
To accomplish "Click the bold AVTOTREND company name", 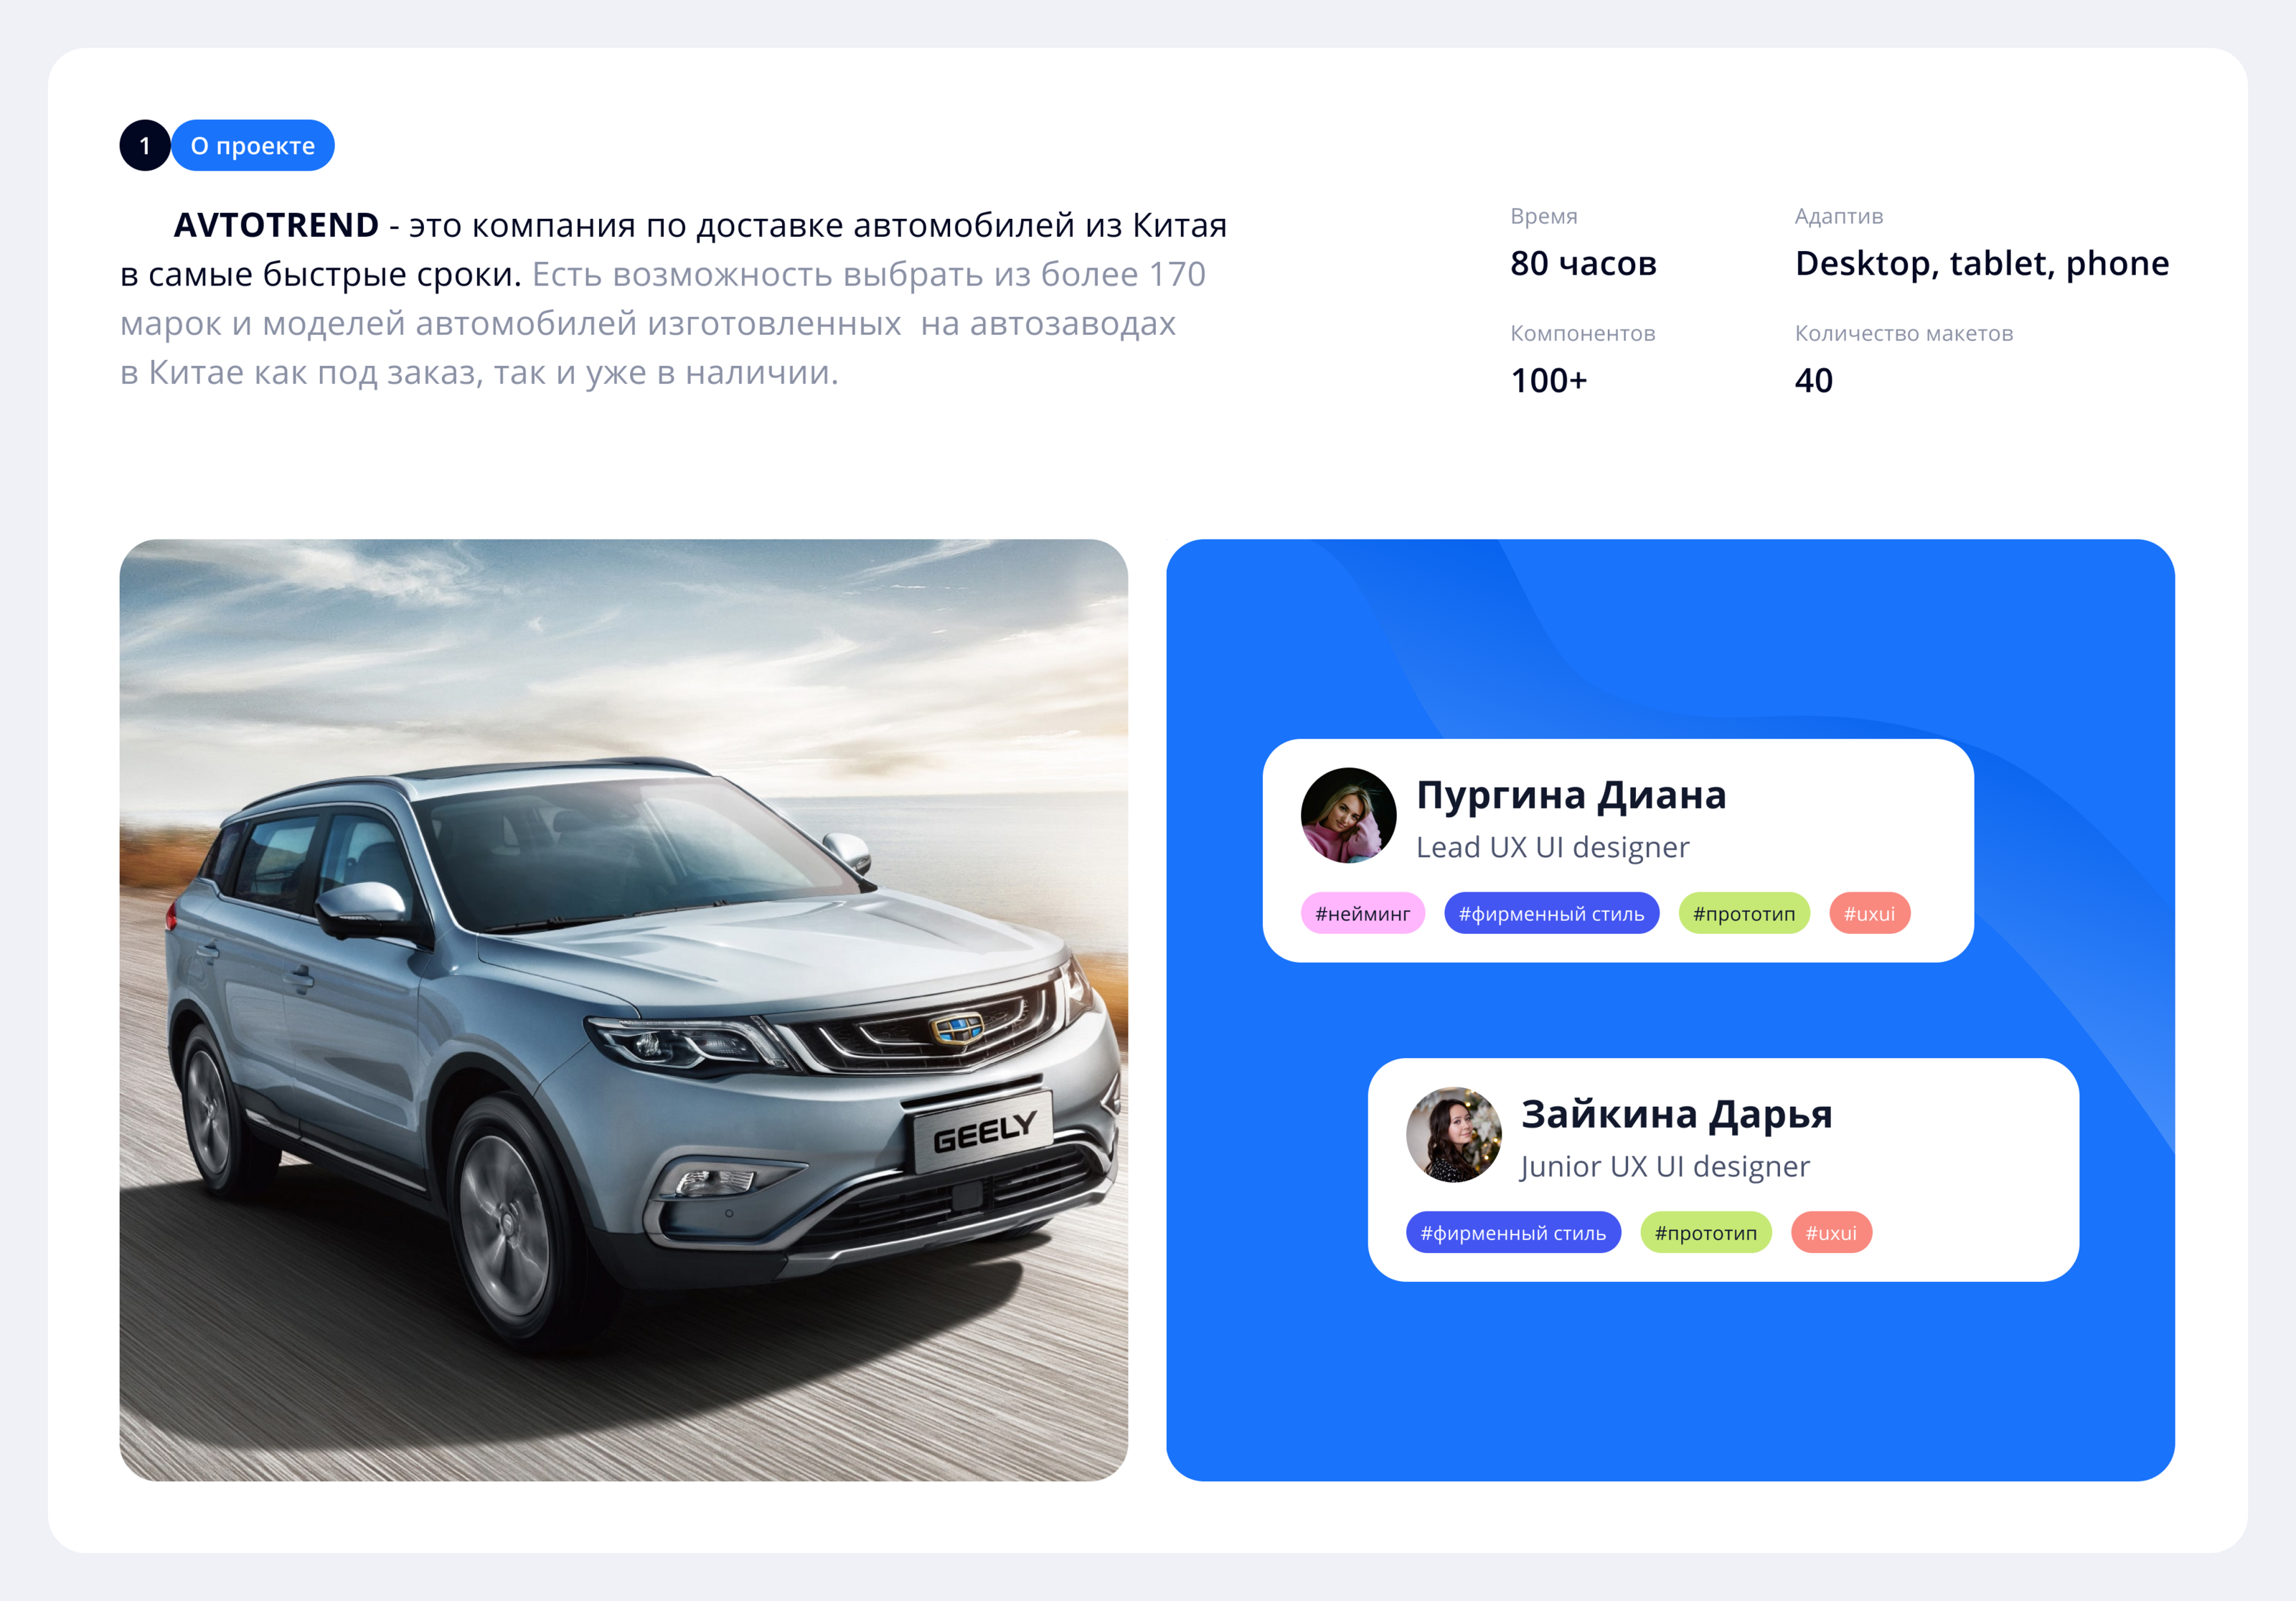I will tap(276, 225).
